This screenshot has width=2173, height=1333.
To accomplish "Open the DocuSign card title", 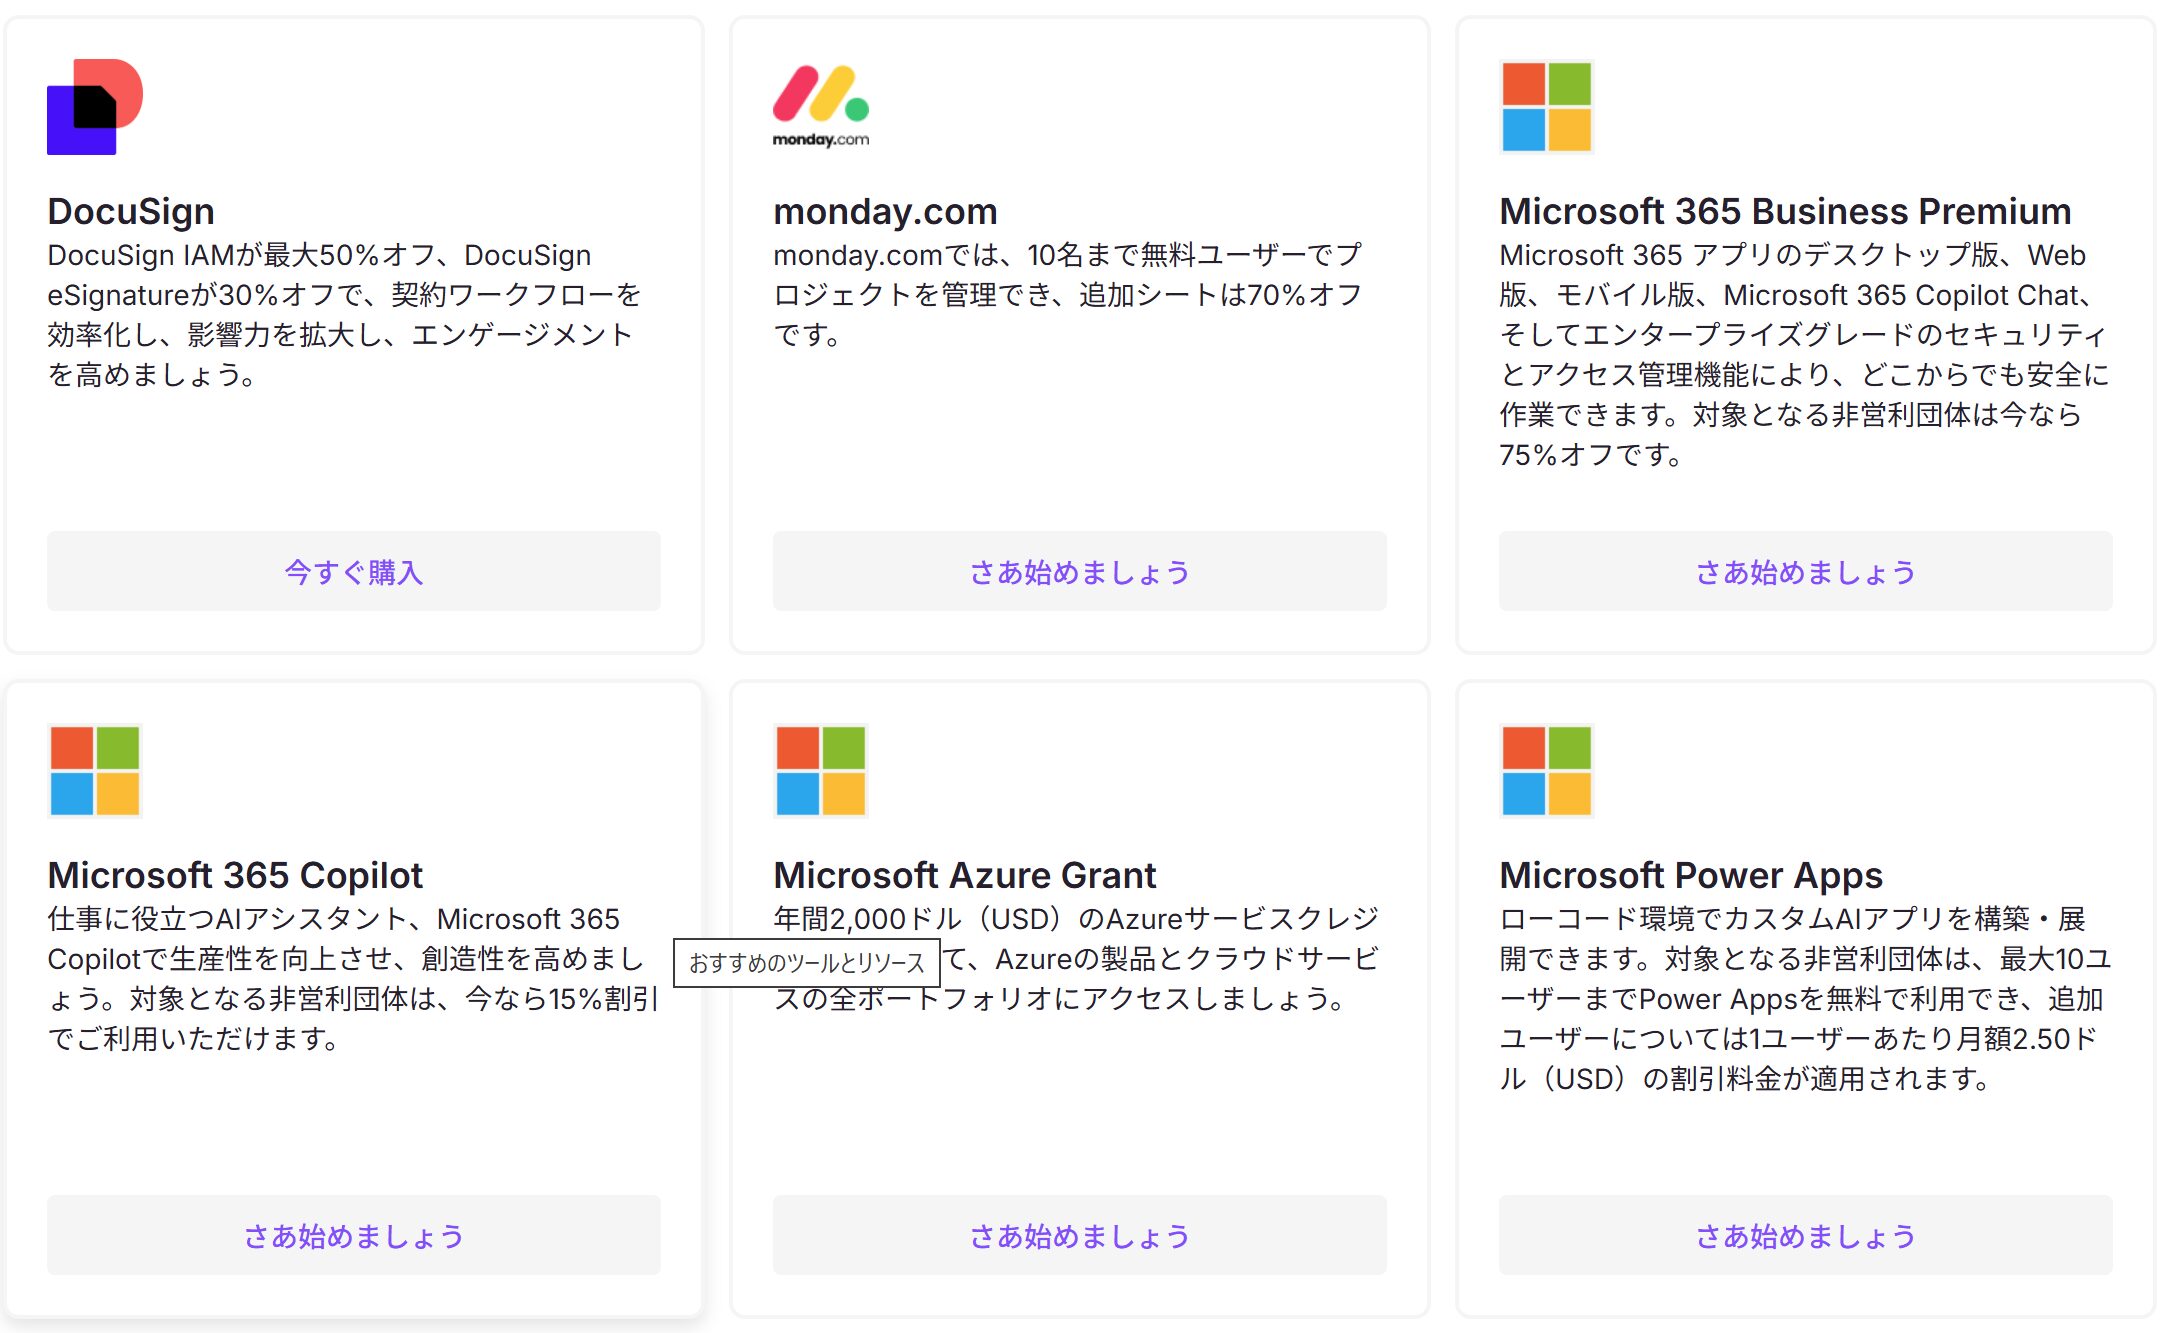I will click(131, 211).
